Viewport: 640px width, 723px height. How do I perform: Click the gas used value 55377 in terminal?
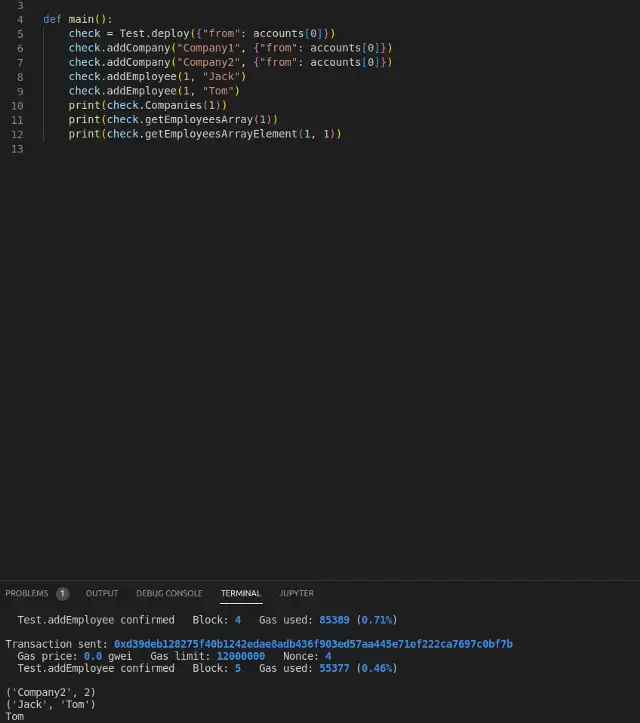[334, 669]
